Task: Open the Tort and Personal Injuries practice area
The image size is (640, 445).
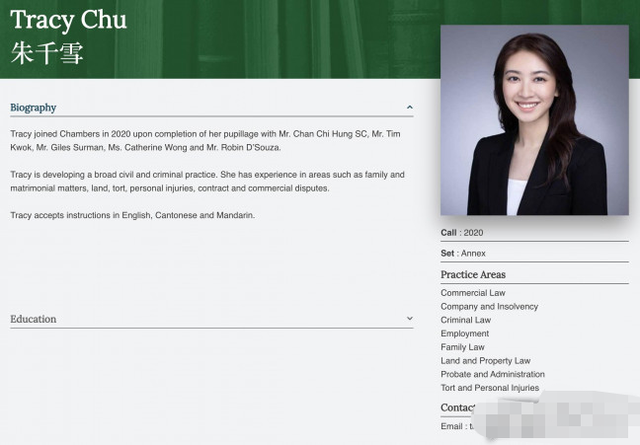Action: point(490,388)
